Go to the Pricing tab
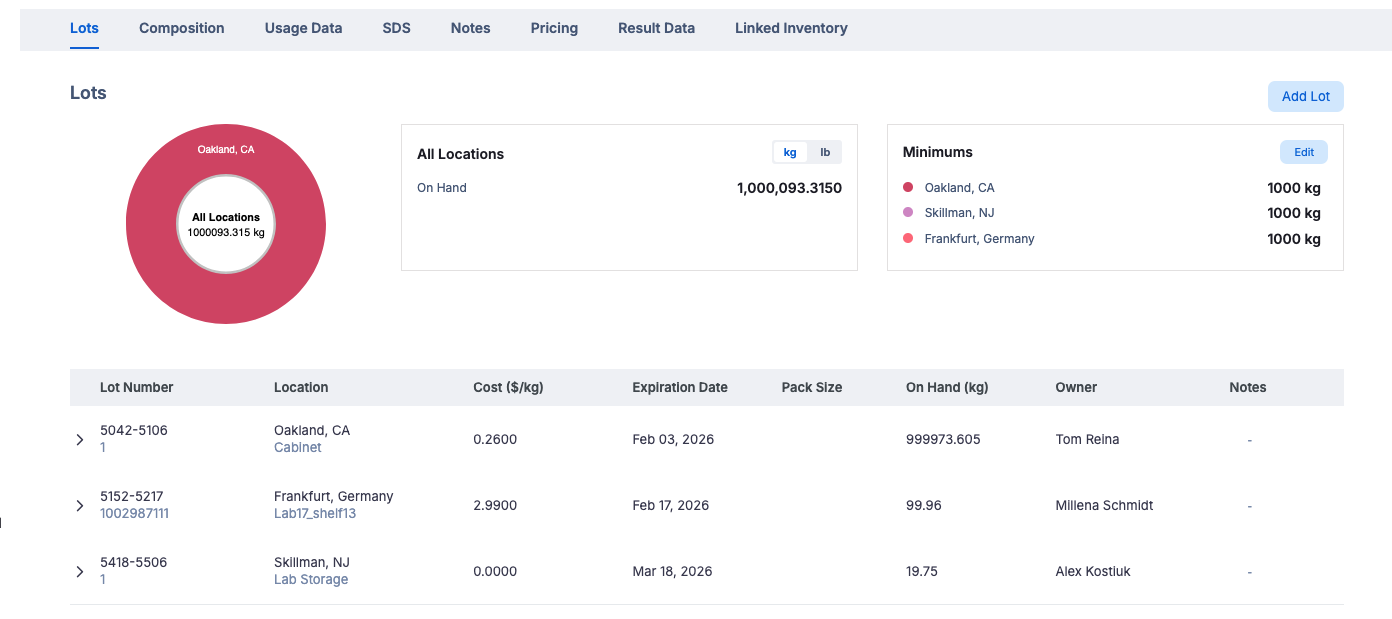This screenshot has height=619, width=1392. 554,28
